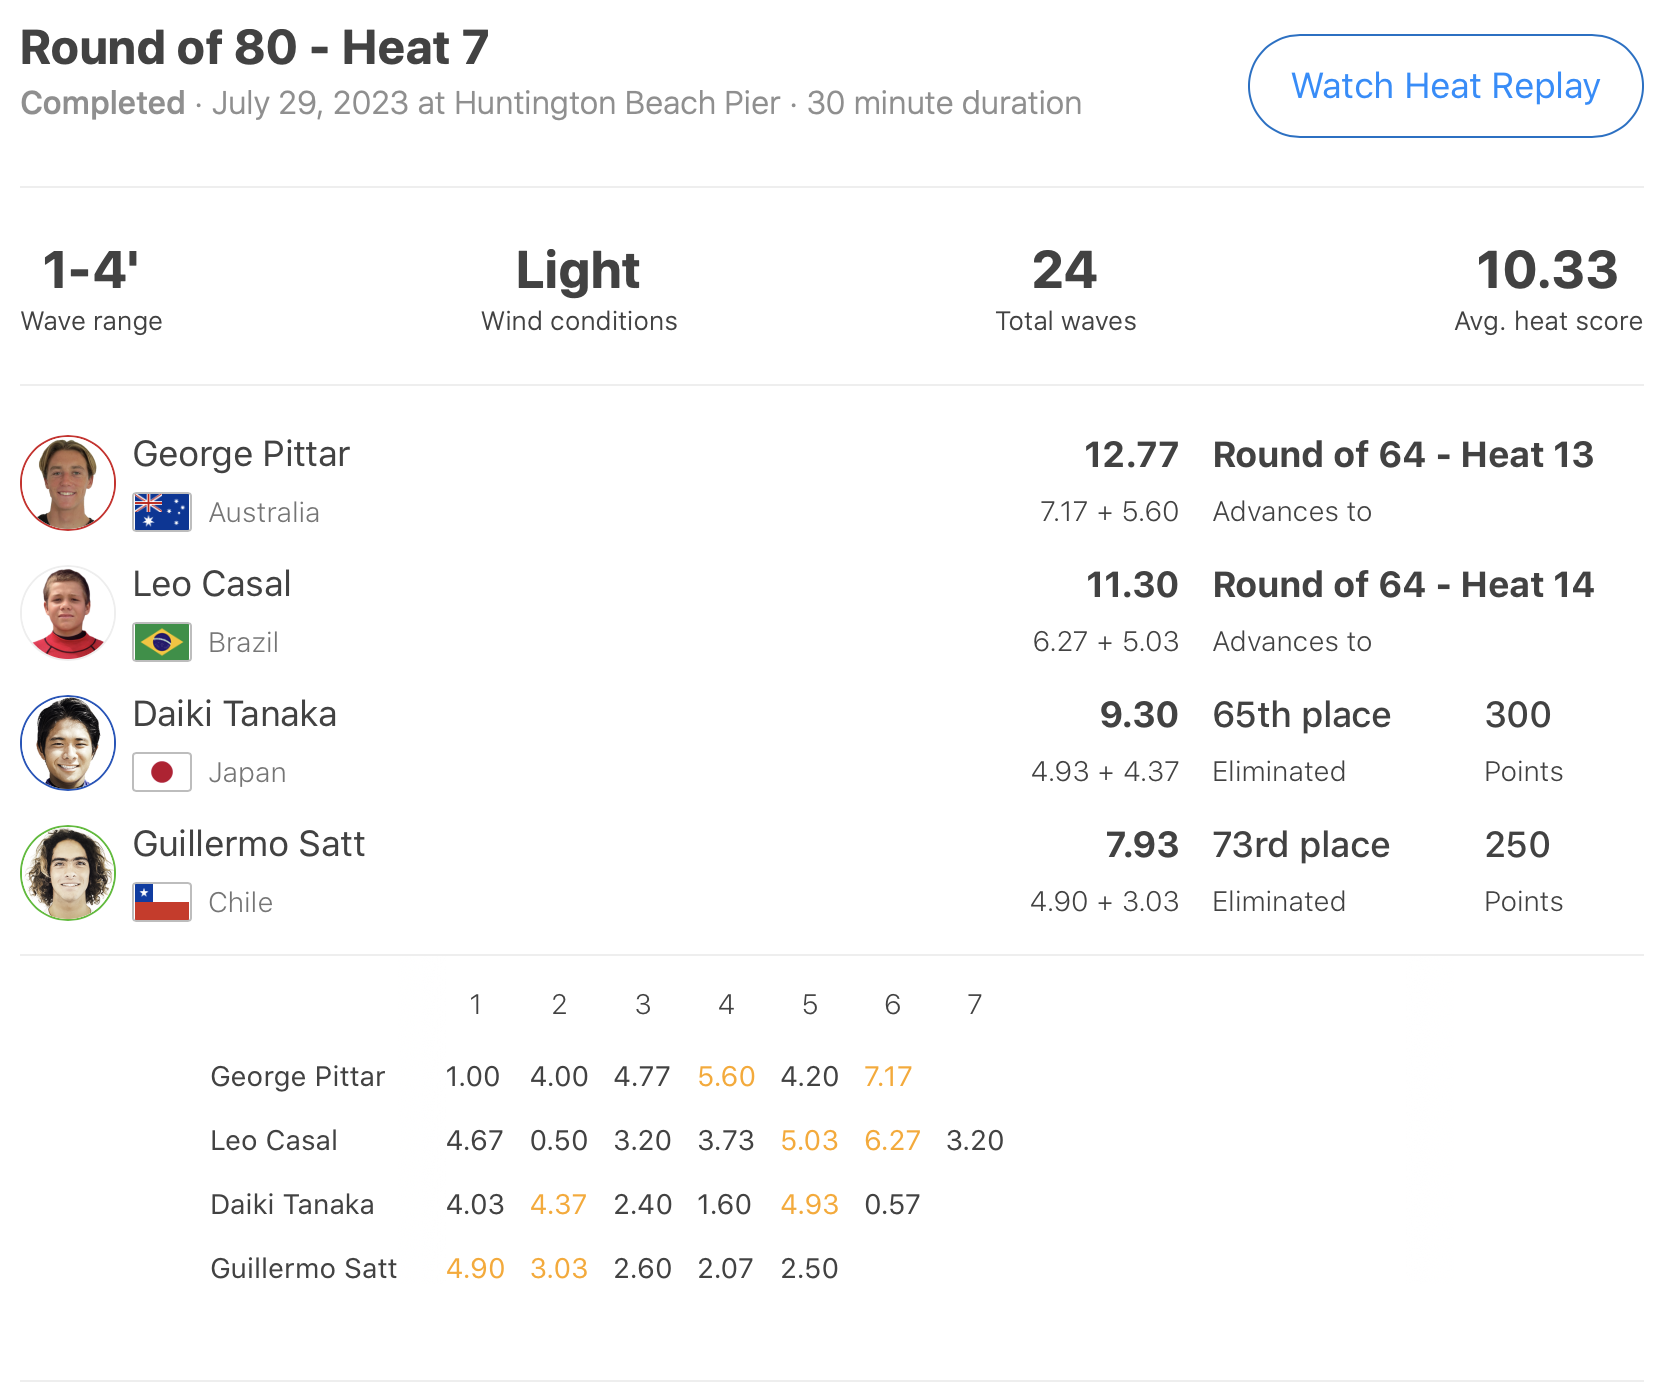Go to Round of 64 - Heat 13
Image resolution: width=1674 pixels, height=1400 pixels.
1403,455
